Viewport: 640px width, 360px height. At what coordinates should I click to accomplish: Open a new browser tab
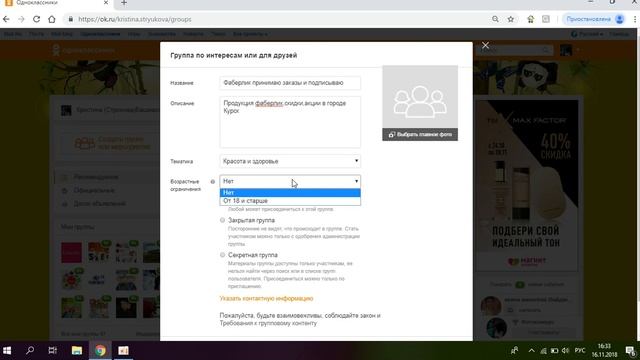pyautogui.click(x=124, y=3)
